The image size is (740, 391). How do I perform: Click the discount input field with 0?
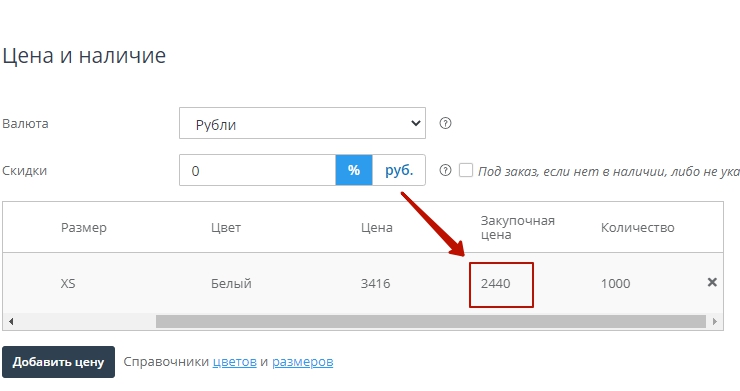[258, 170]
